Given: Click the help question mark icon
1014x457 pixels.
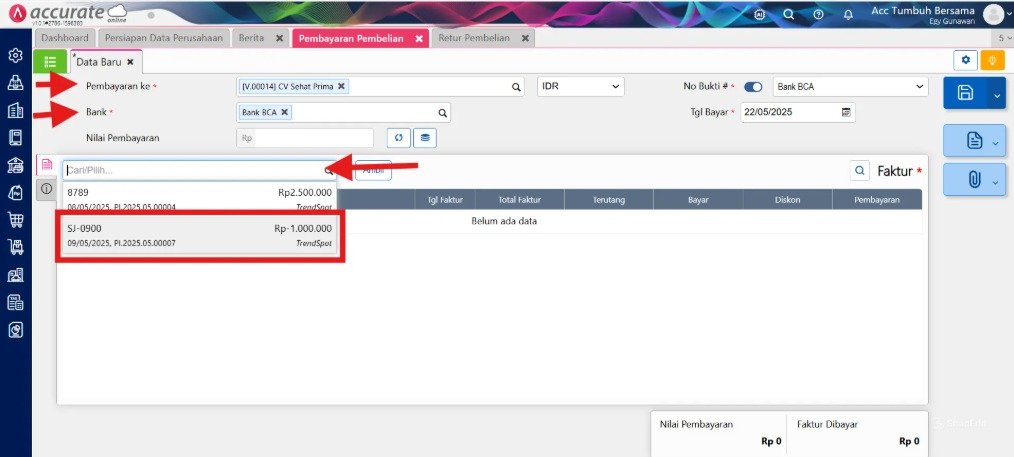Looking at the screenshot, I should 818,14.
